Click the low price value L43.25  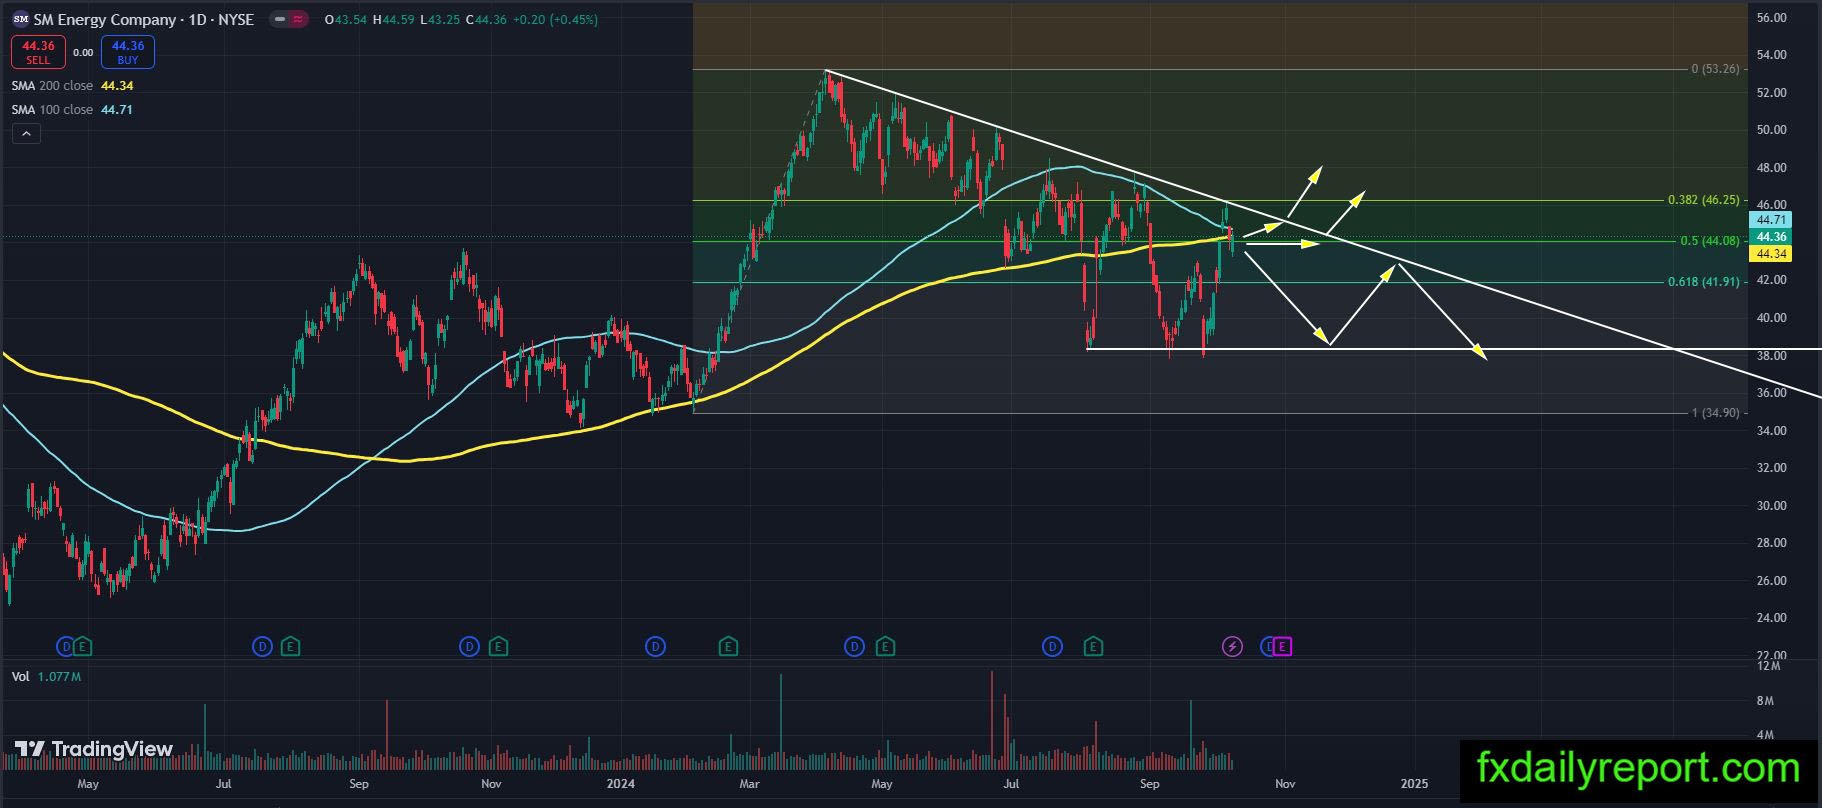(440, 20)
